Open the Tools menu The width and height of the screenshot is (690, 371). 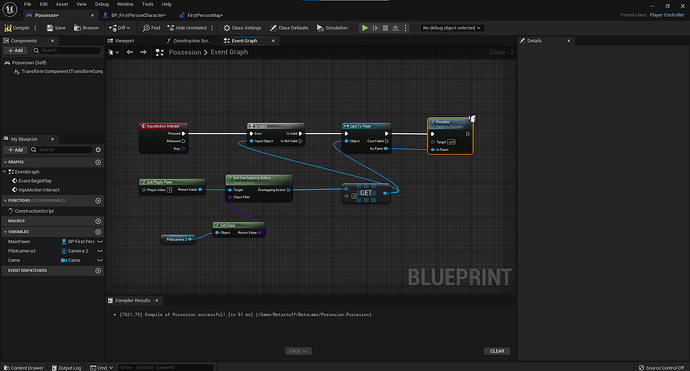[x=147, y=4]
